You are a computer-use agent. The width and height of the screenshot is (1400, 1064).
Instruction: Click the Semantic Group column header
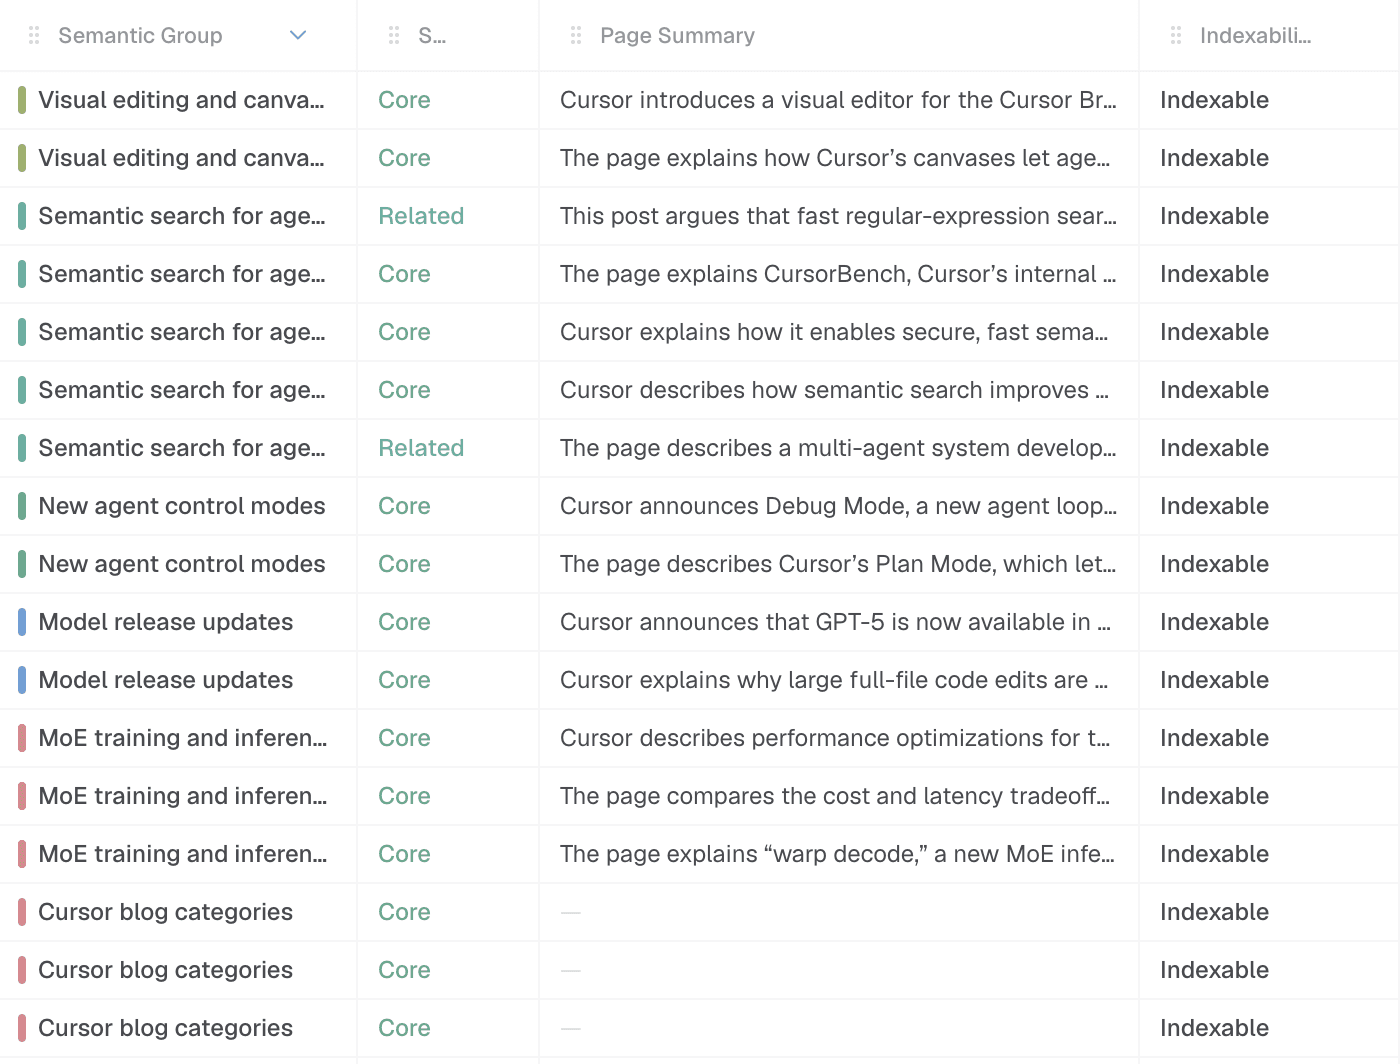[140, 36]
